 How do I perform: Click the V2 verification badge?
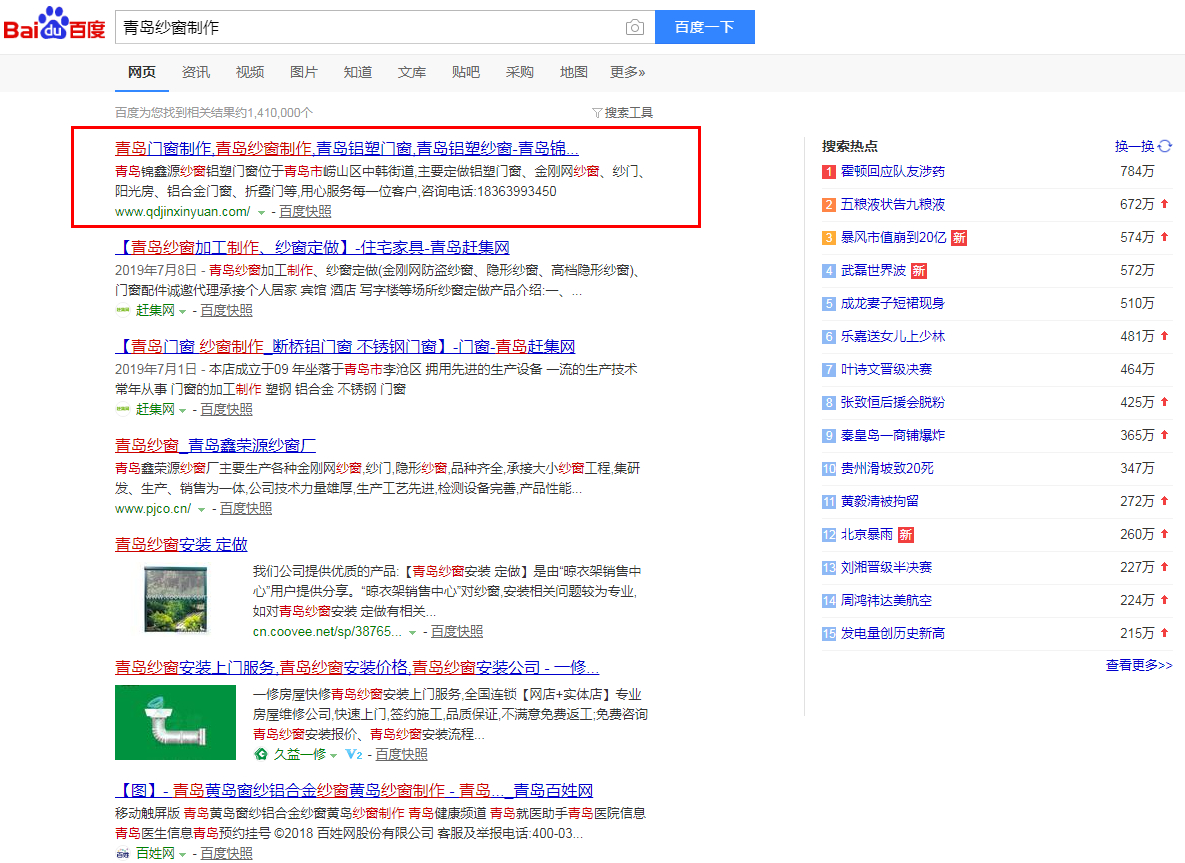[354, 754]
